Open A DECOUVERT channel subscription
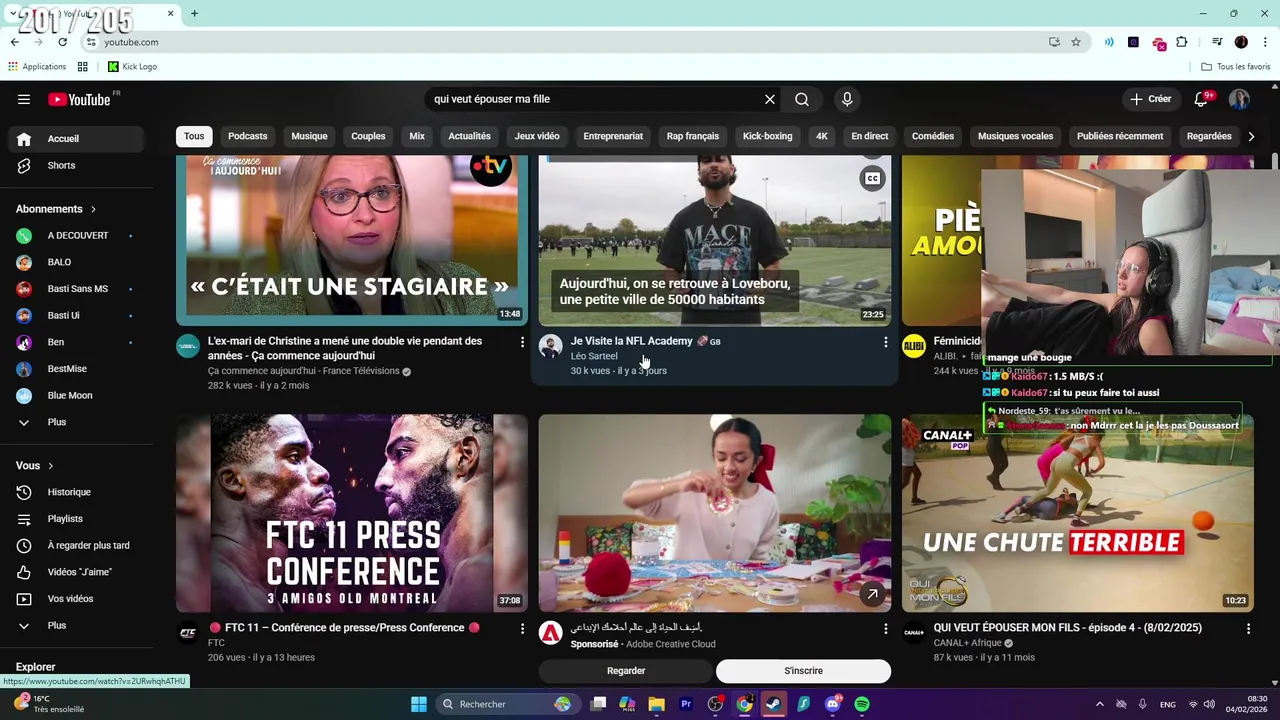This screenshot has height=720, width=1280. tap(78, 235)
